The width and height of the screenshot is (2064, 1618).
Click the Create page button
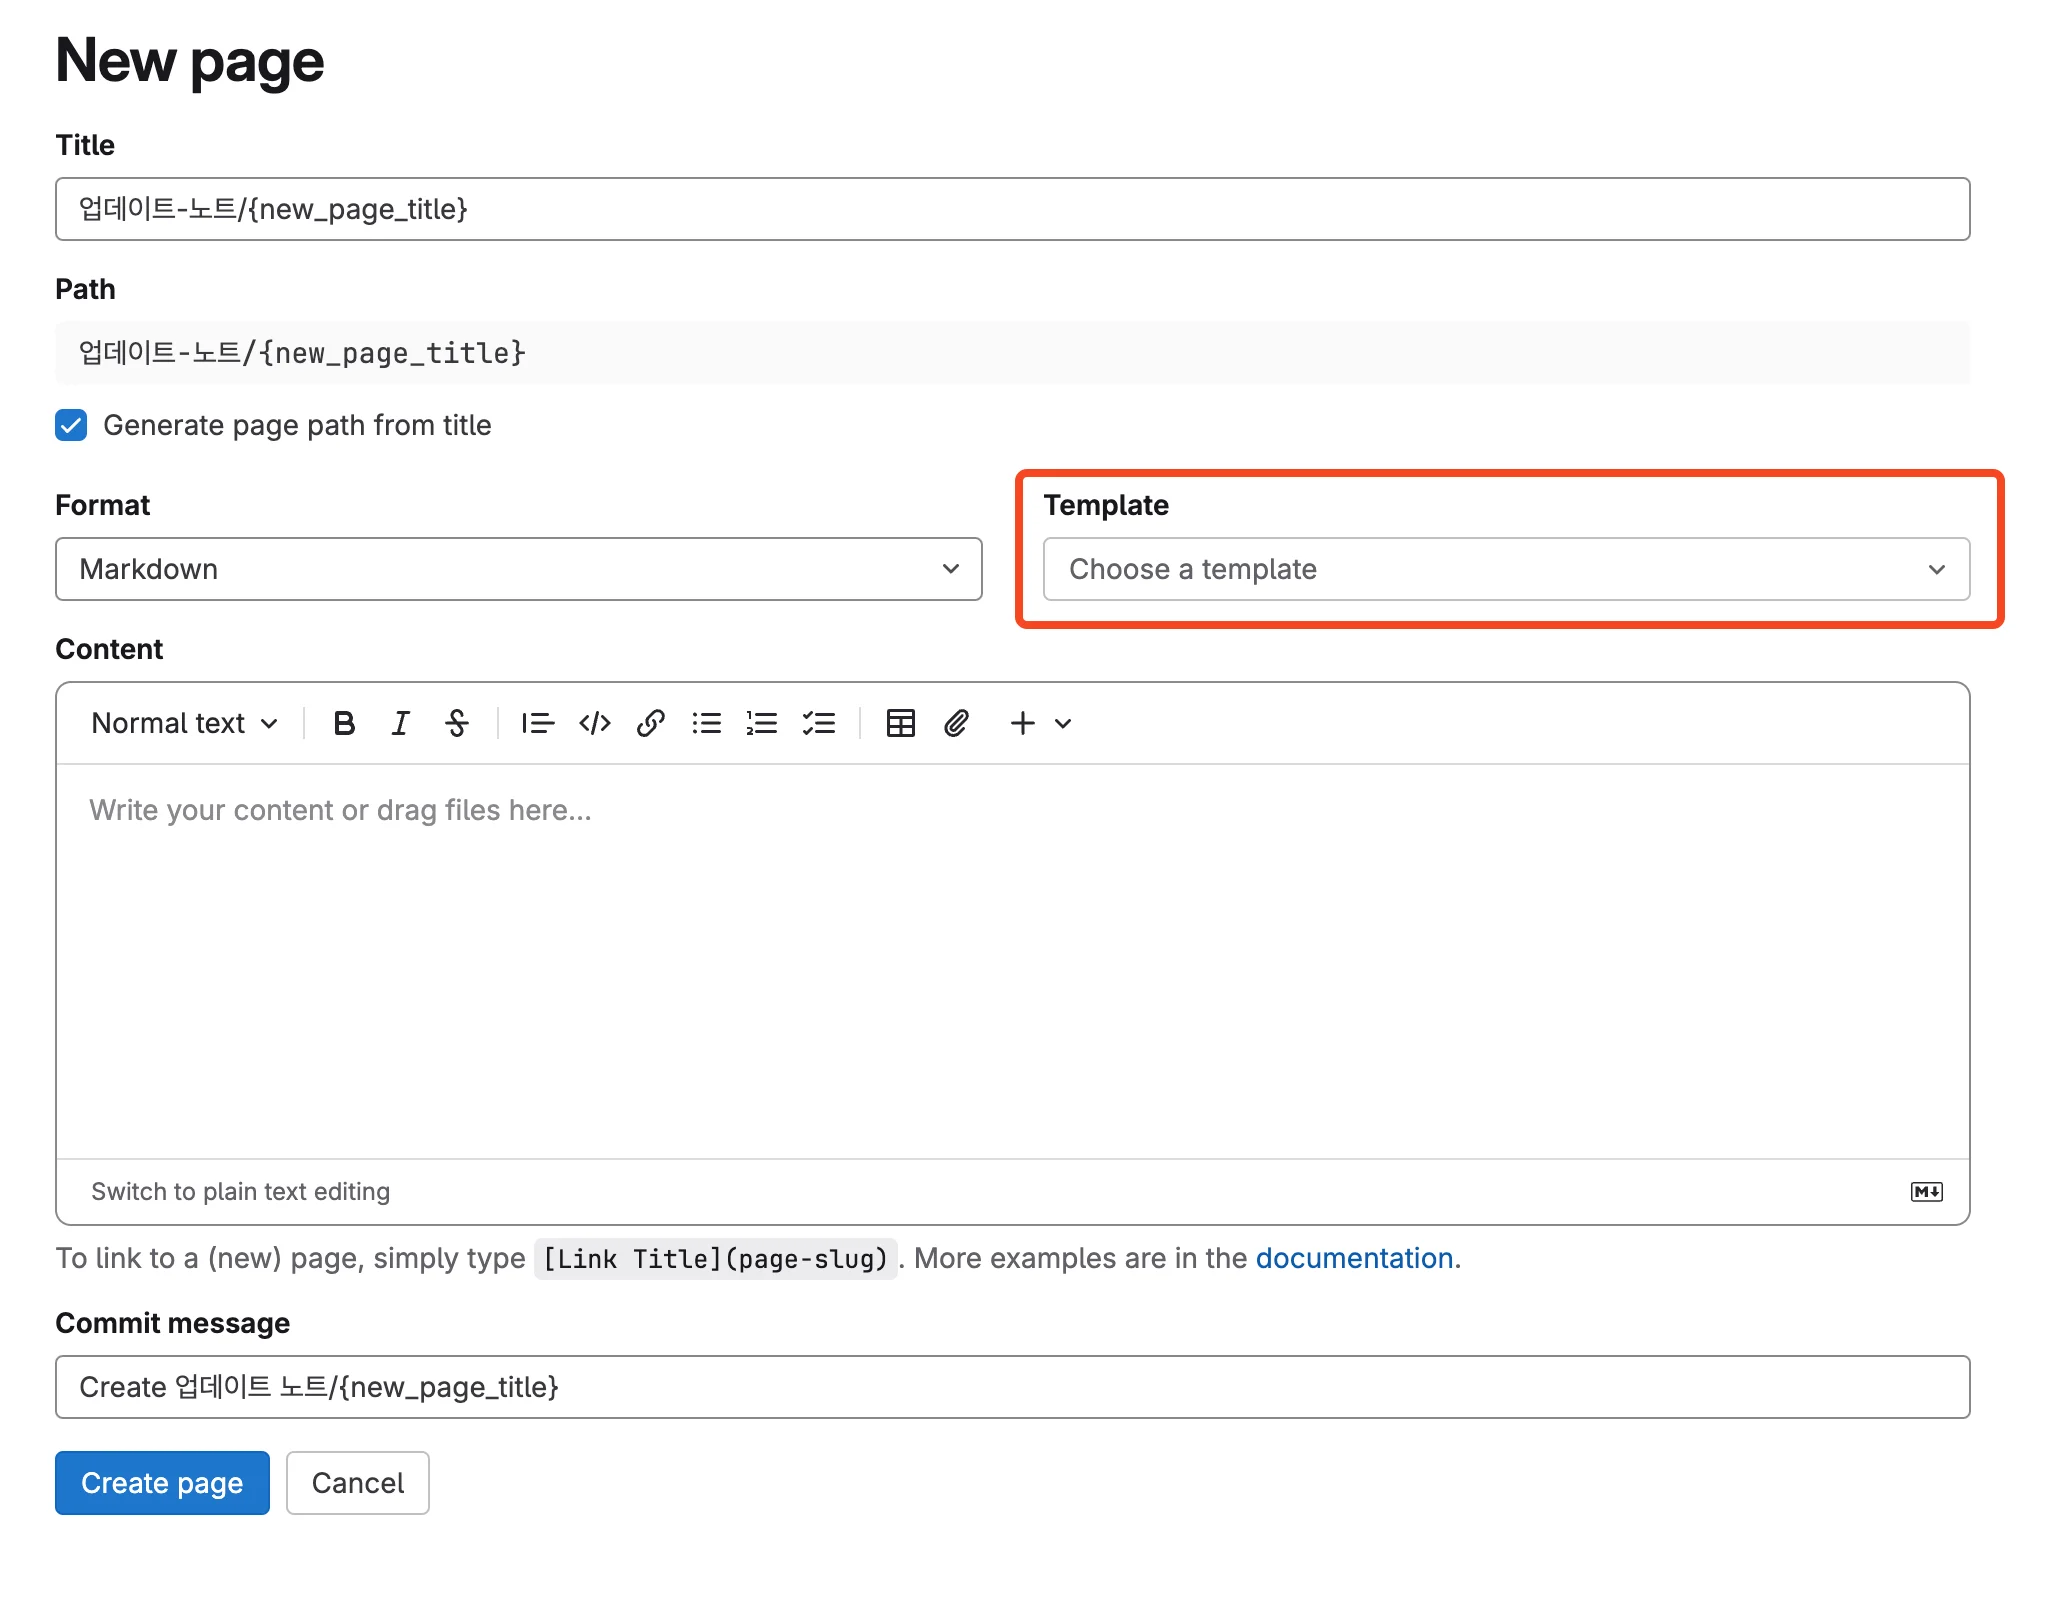[x=162, y=1483]
